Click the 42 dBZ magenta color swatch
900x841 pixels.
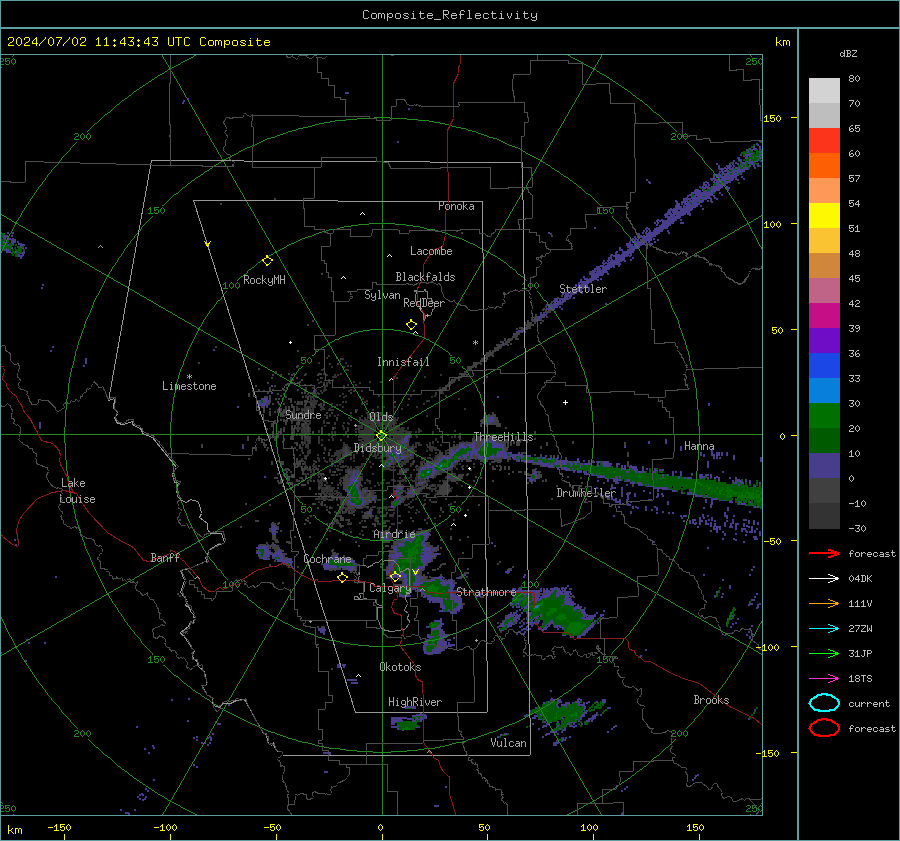coord(824,315)
